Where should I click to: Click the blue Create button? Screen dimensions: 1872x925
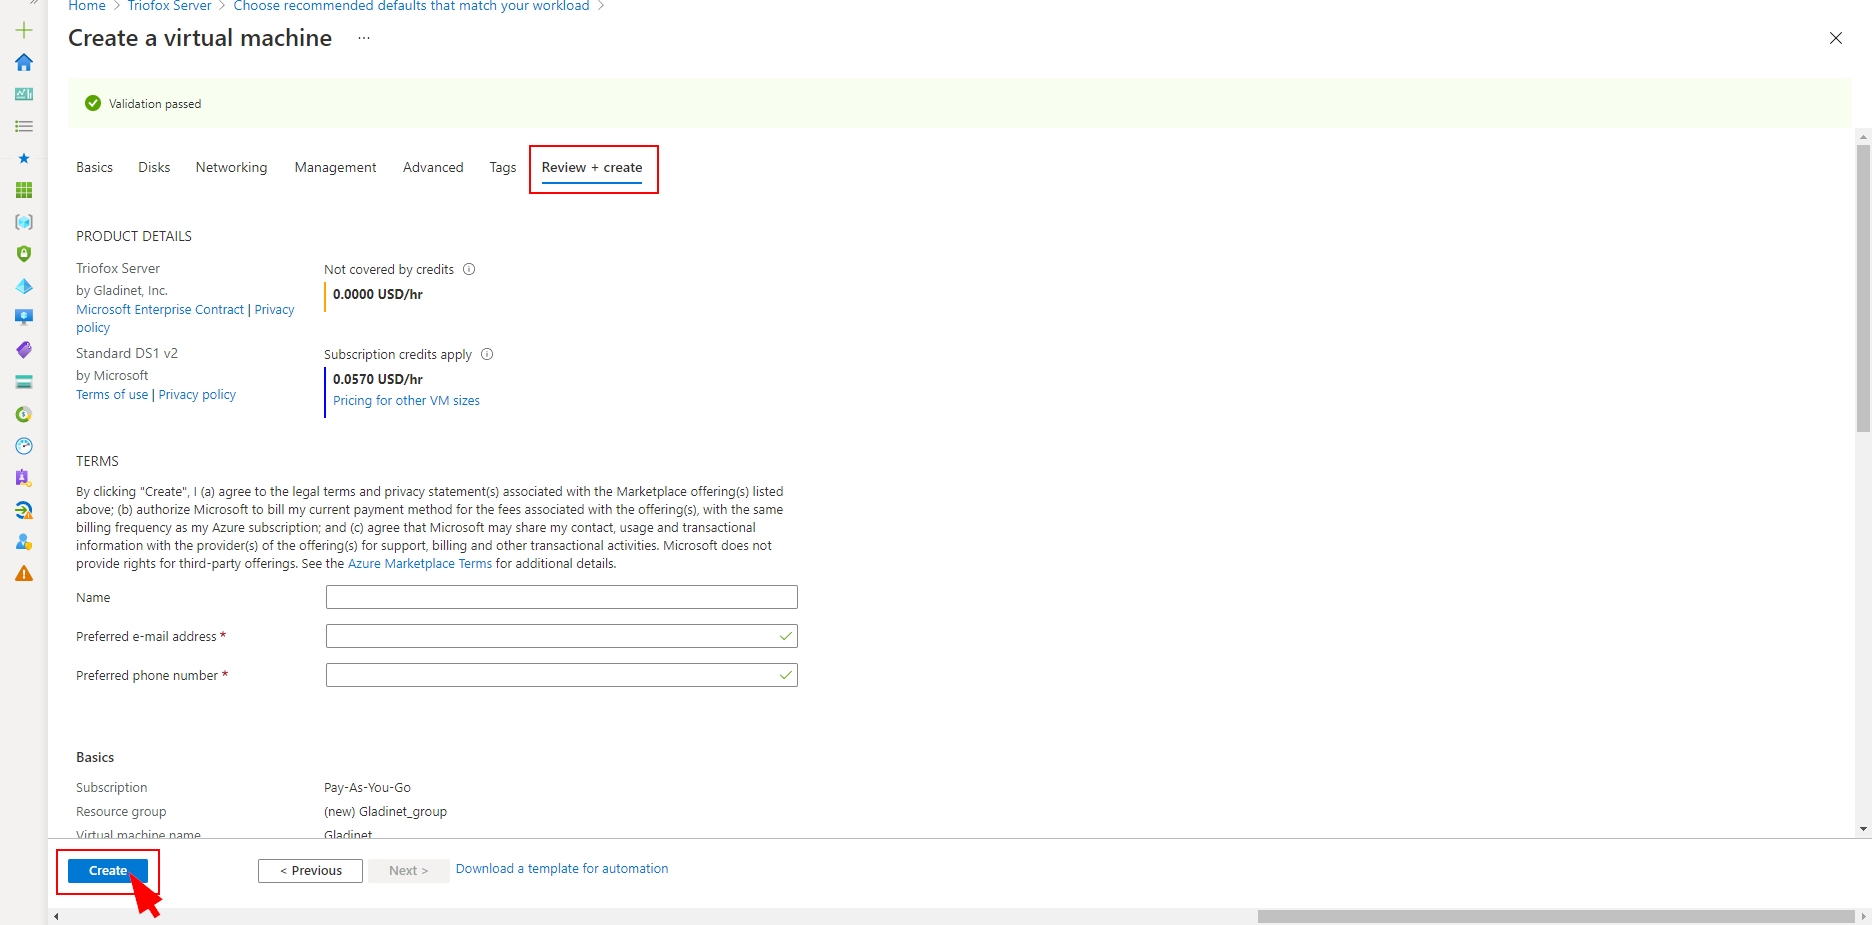[x=108, y=871]
